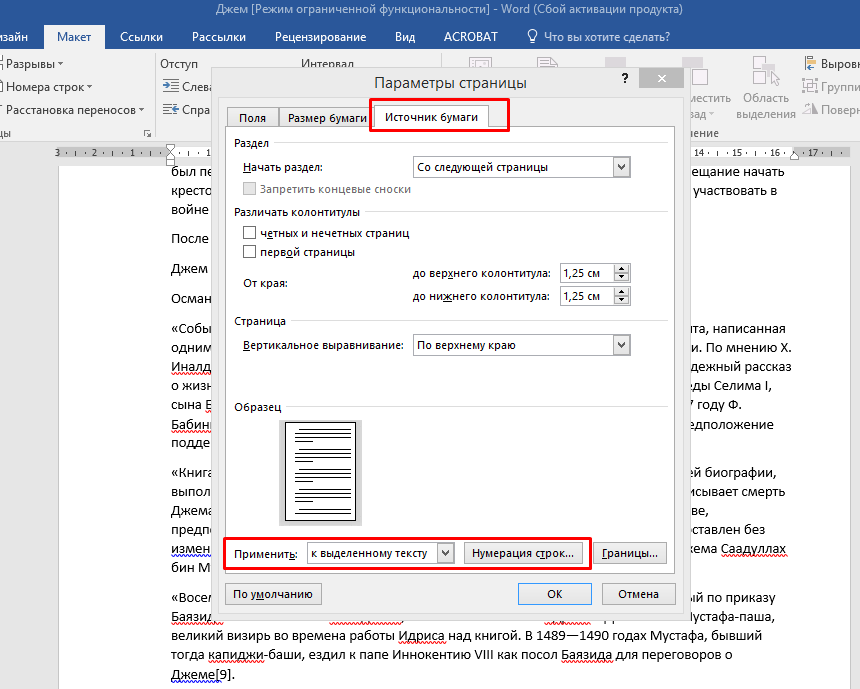Viewport: 860px width, 689px height.
Task: Click the Нумерация строк button
Action: pyautogui.click(x=523, y=553)
